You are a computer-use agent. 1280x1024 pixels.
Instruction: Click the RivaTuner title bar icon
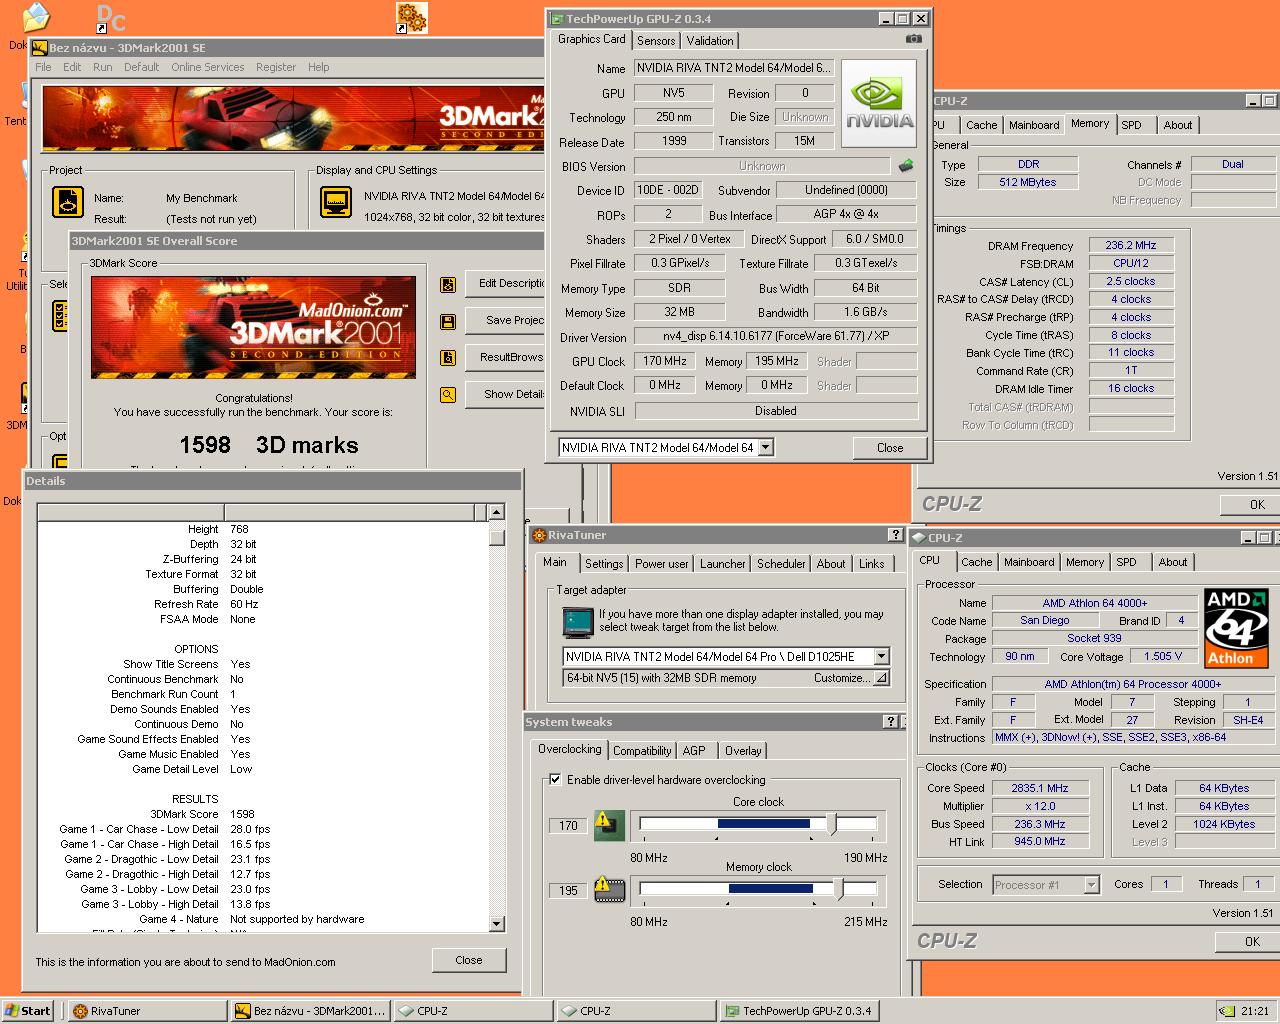tap(539, 535)
